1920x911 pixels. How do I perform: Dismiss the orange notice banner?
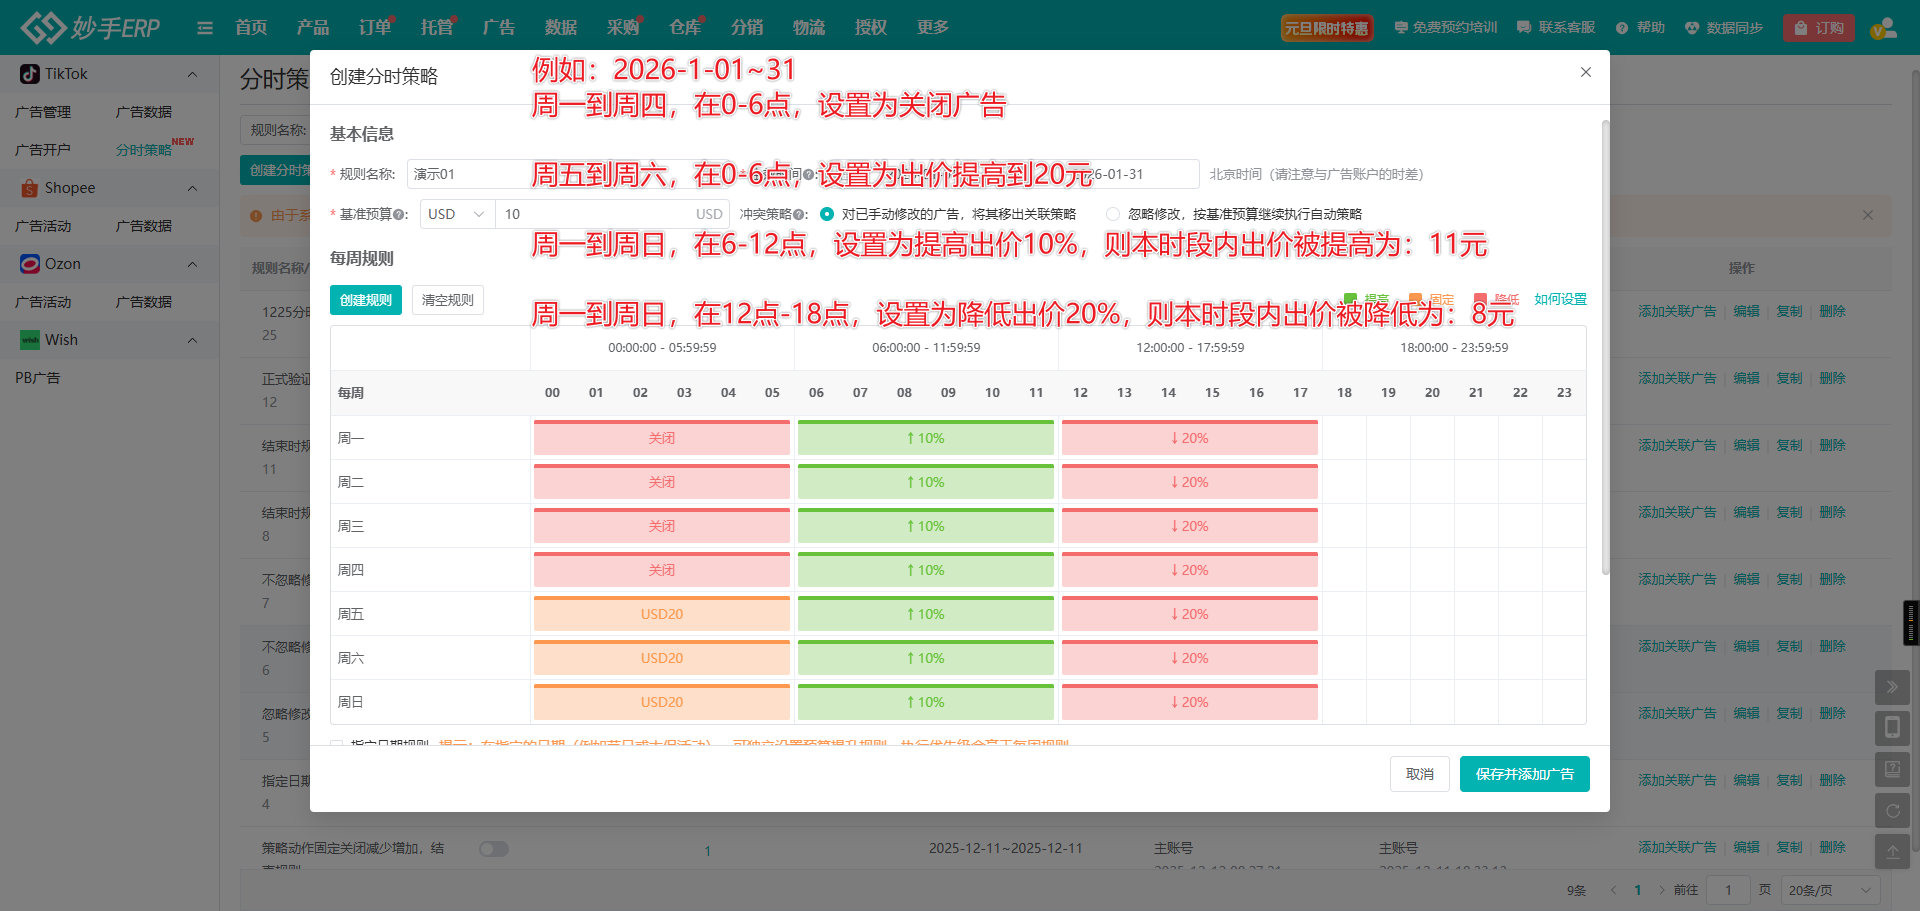1867,215
